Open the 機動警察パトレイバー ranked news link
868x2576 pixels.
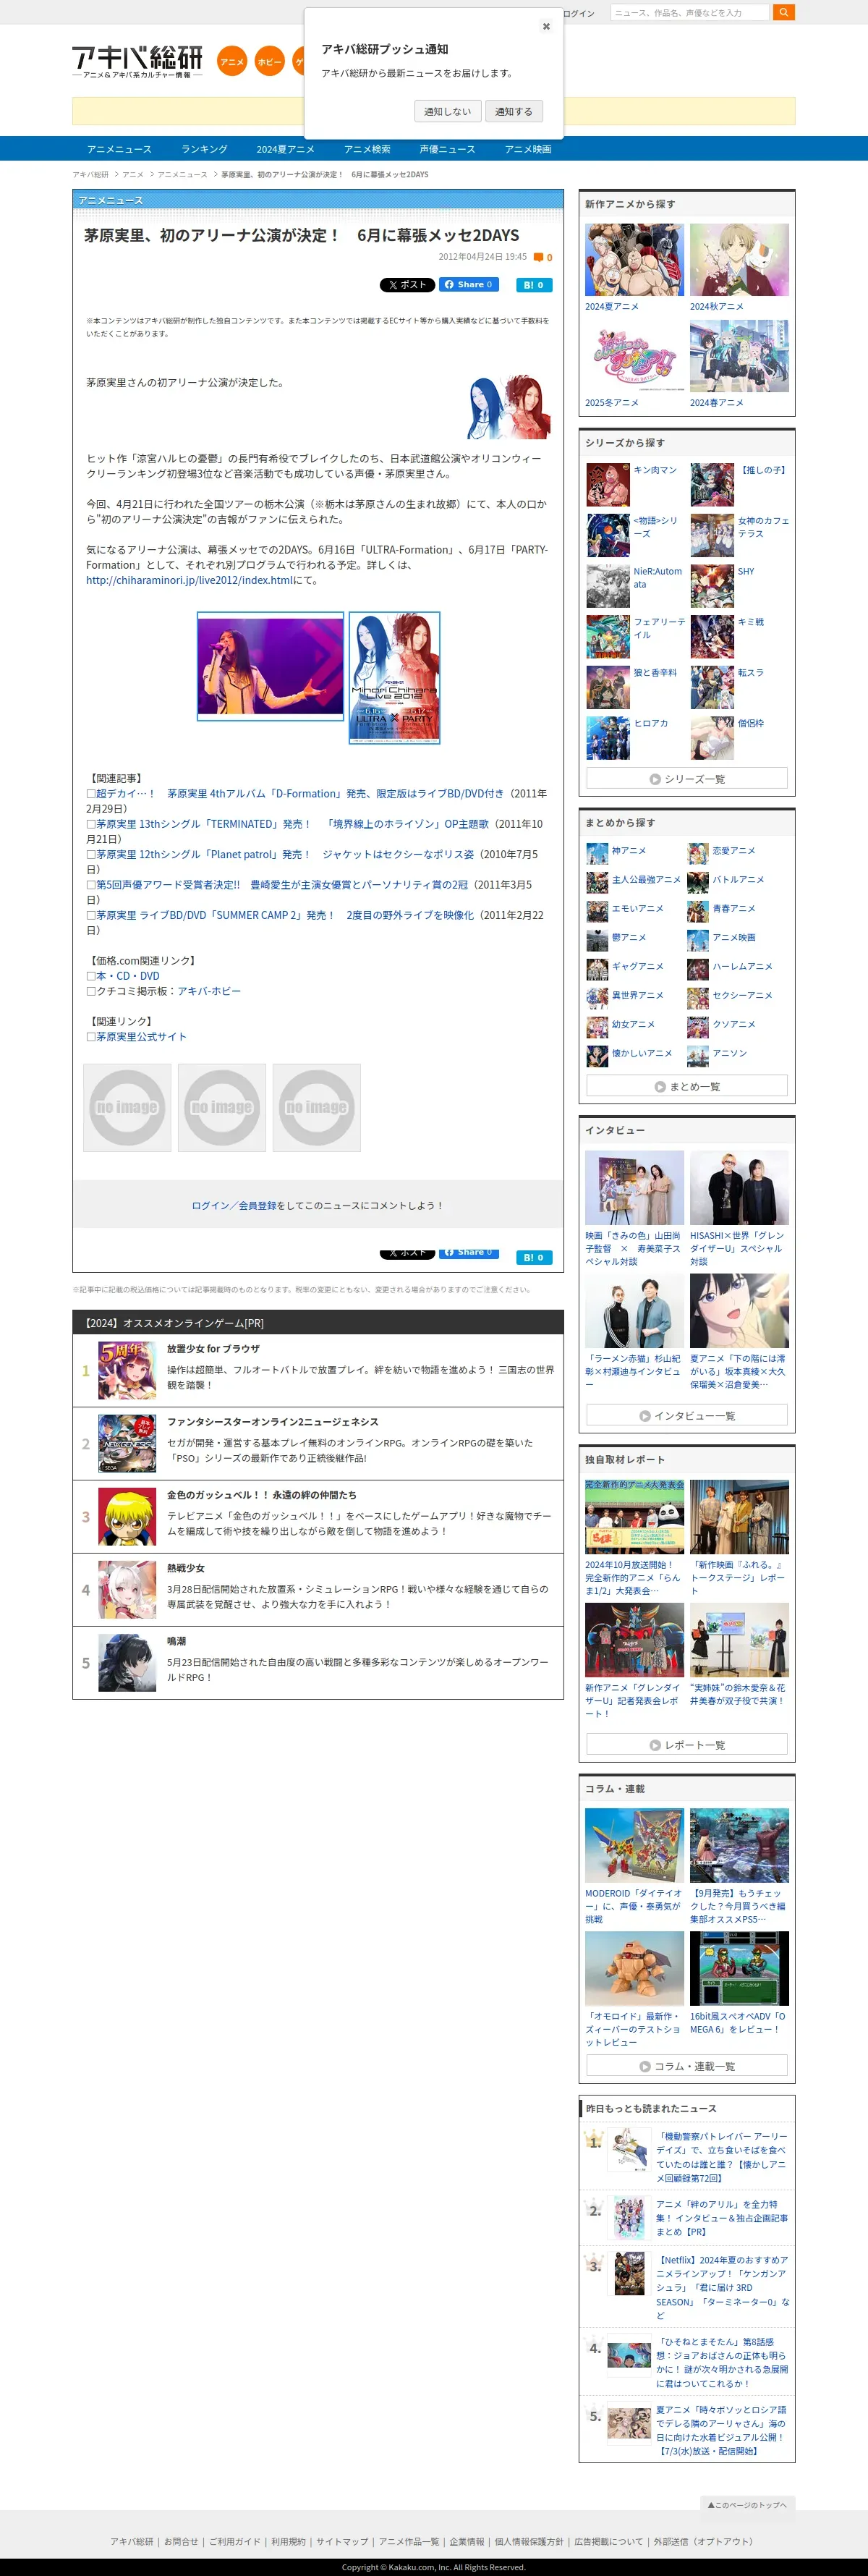click(x=721, y=2157)
